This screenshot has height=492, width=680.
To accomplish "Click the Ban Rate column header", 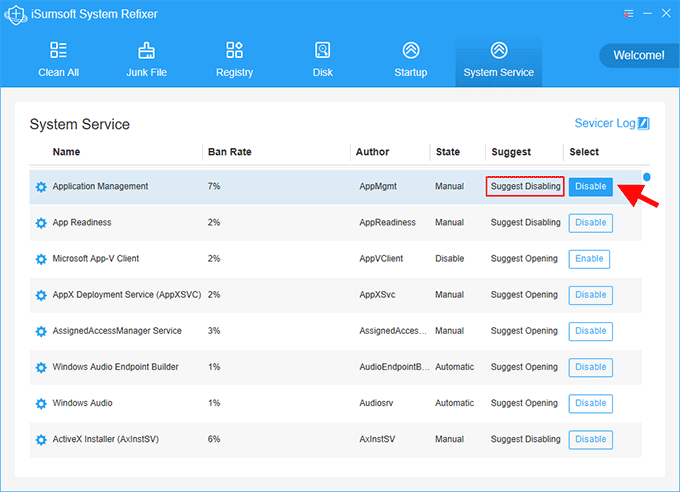I will pos(229,152).
